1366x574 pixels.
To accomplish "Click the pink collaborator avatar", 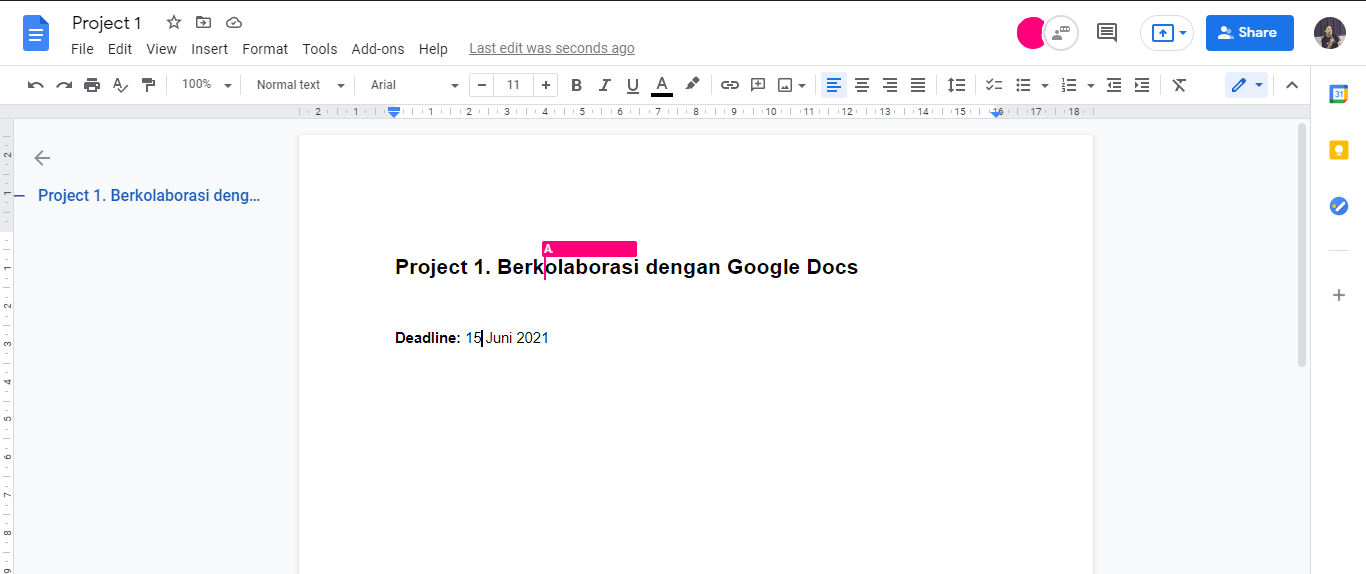I will click(1030, 33).
